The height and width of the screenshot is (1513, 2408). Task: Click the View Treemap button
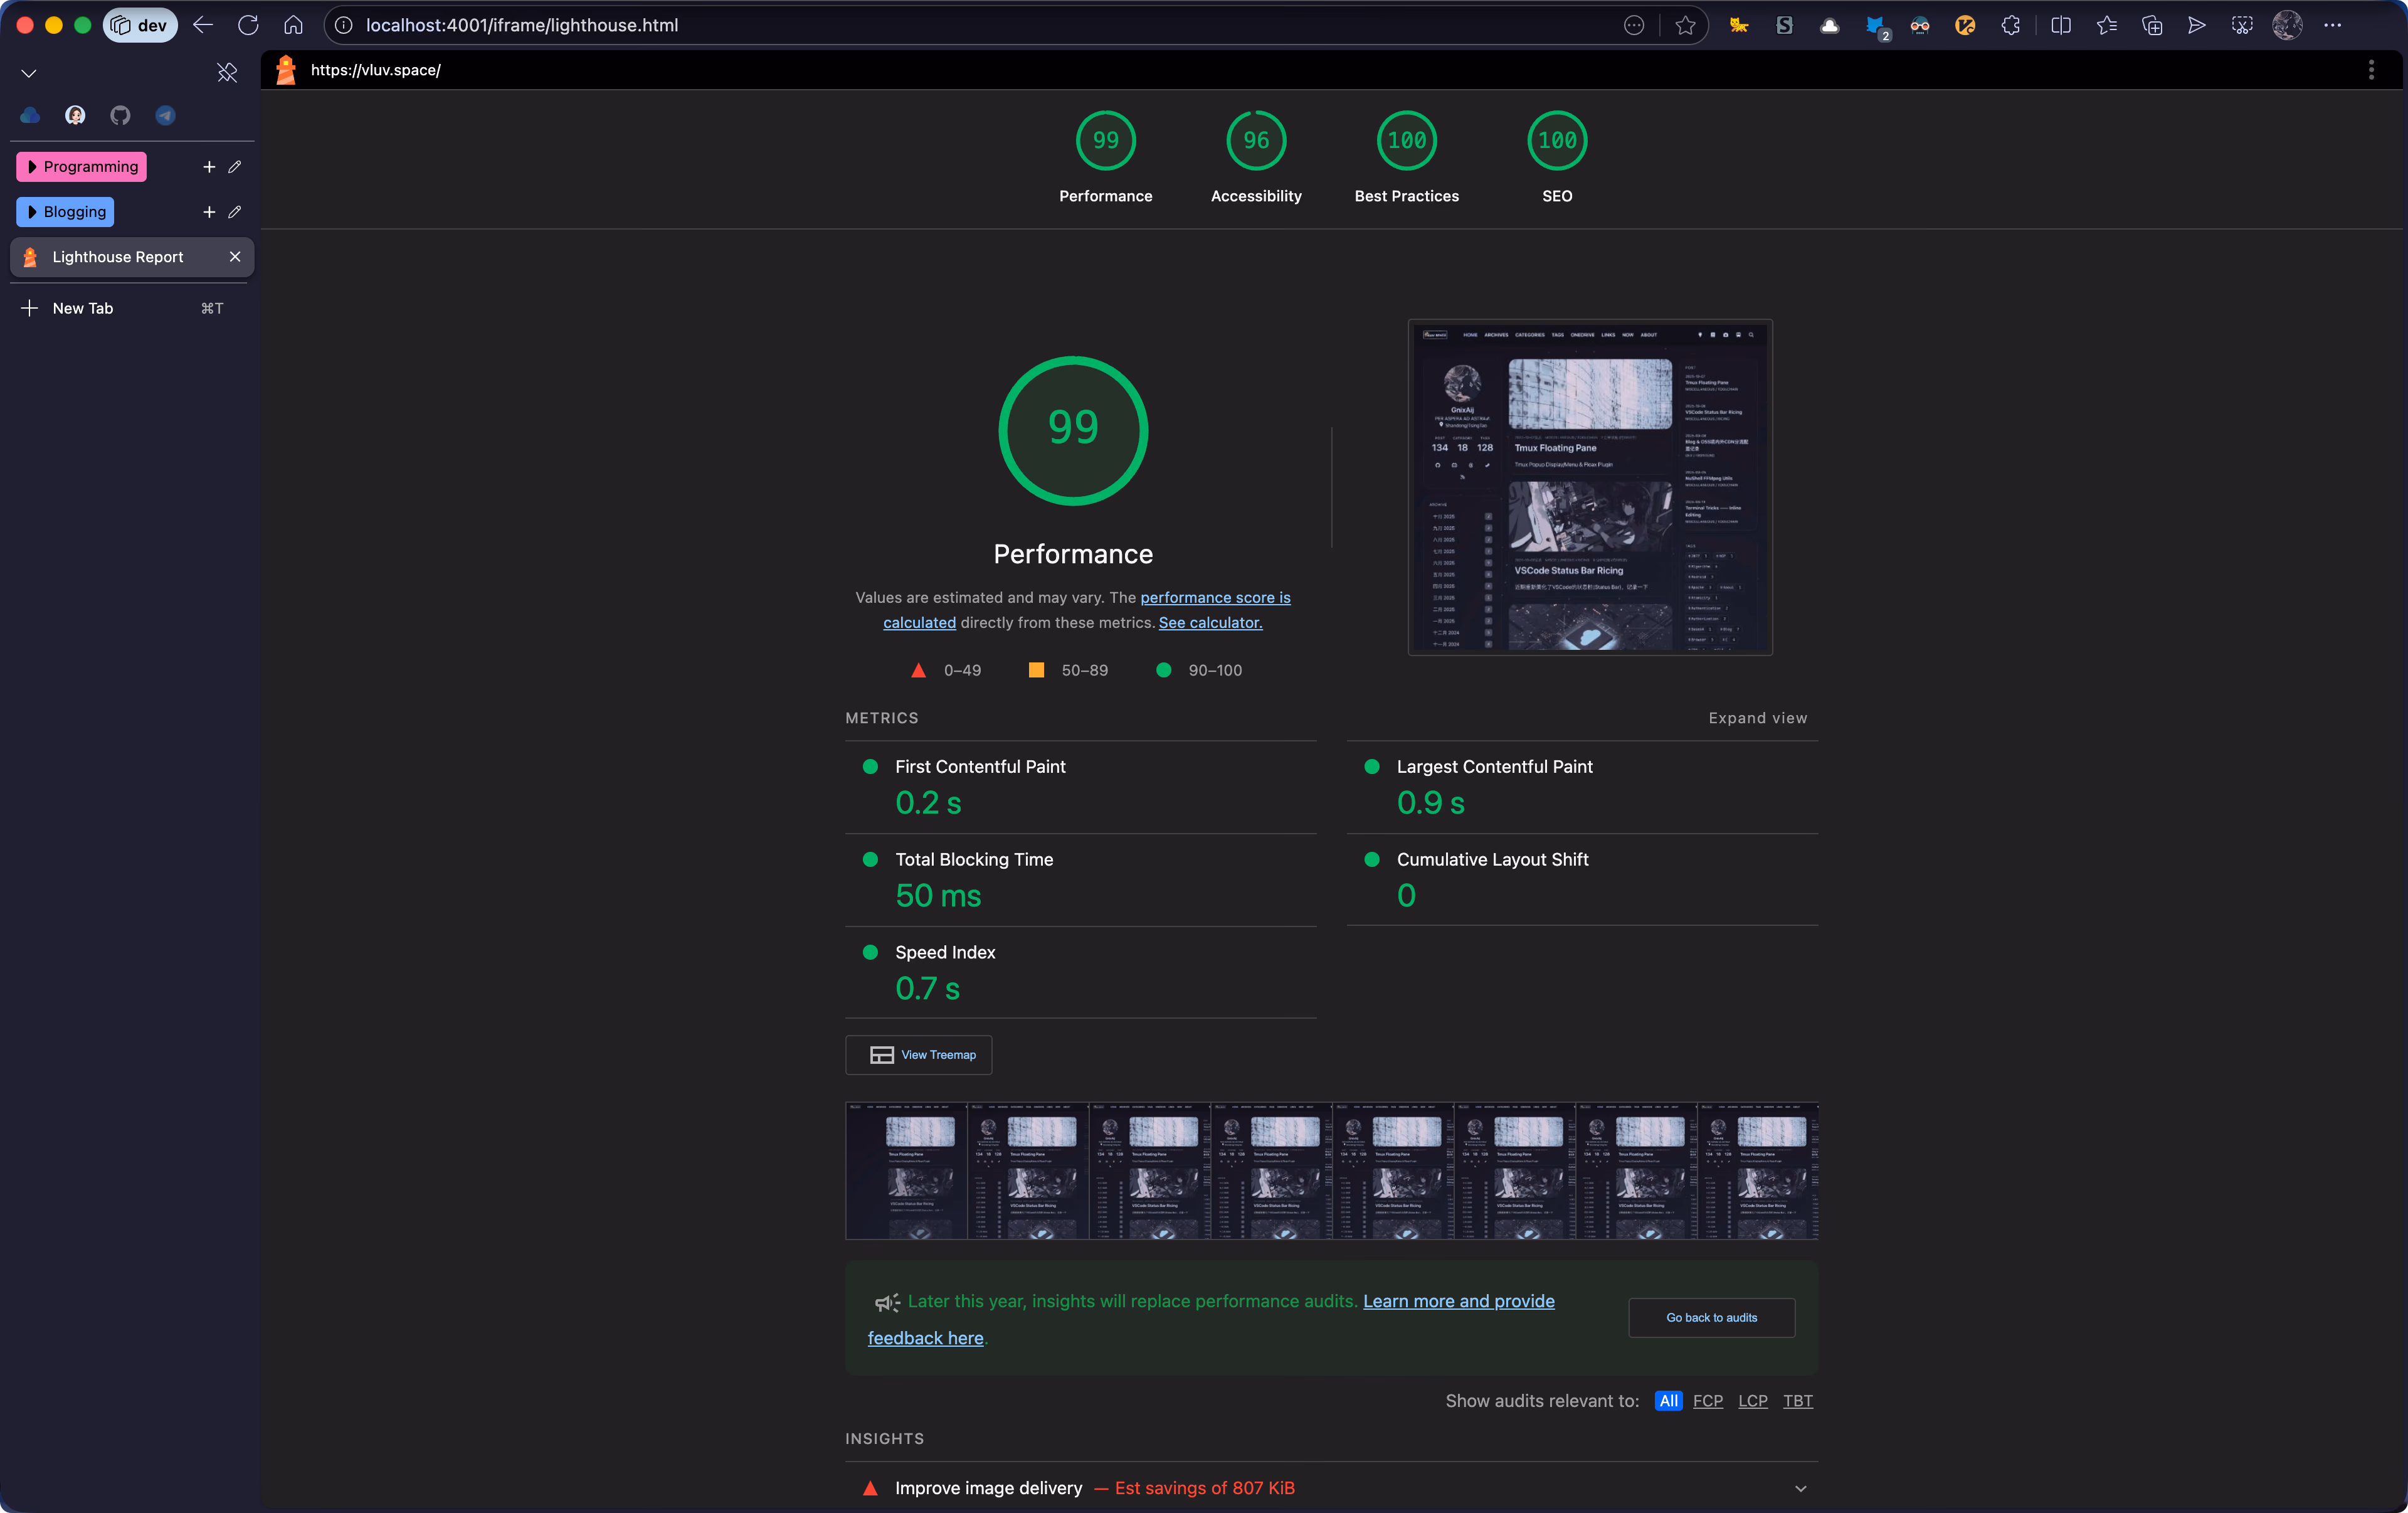[918, 1055]
